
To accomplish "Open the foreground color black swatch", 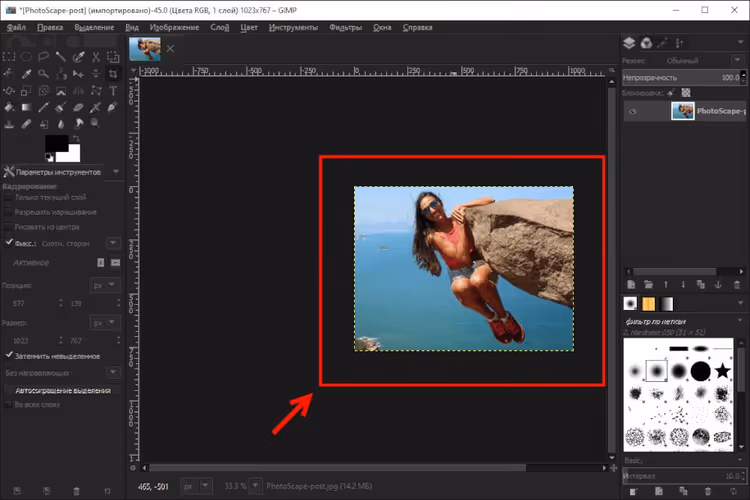I will coord(55,143).
